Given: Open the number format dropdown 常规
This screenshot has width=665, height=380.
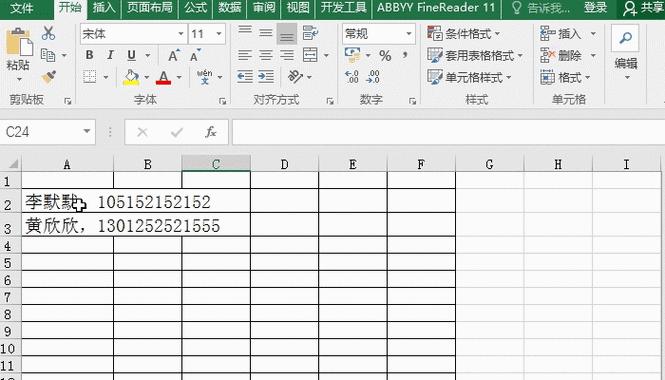Looking at the screenshot, I should coord(378,34).
